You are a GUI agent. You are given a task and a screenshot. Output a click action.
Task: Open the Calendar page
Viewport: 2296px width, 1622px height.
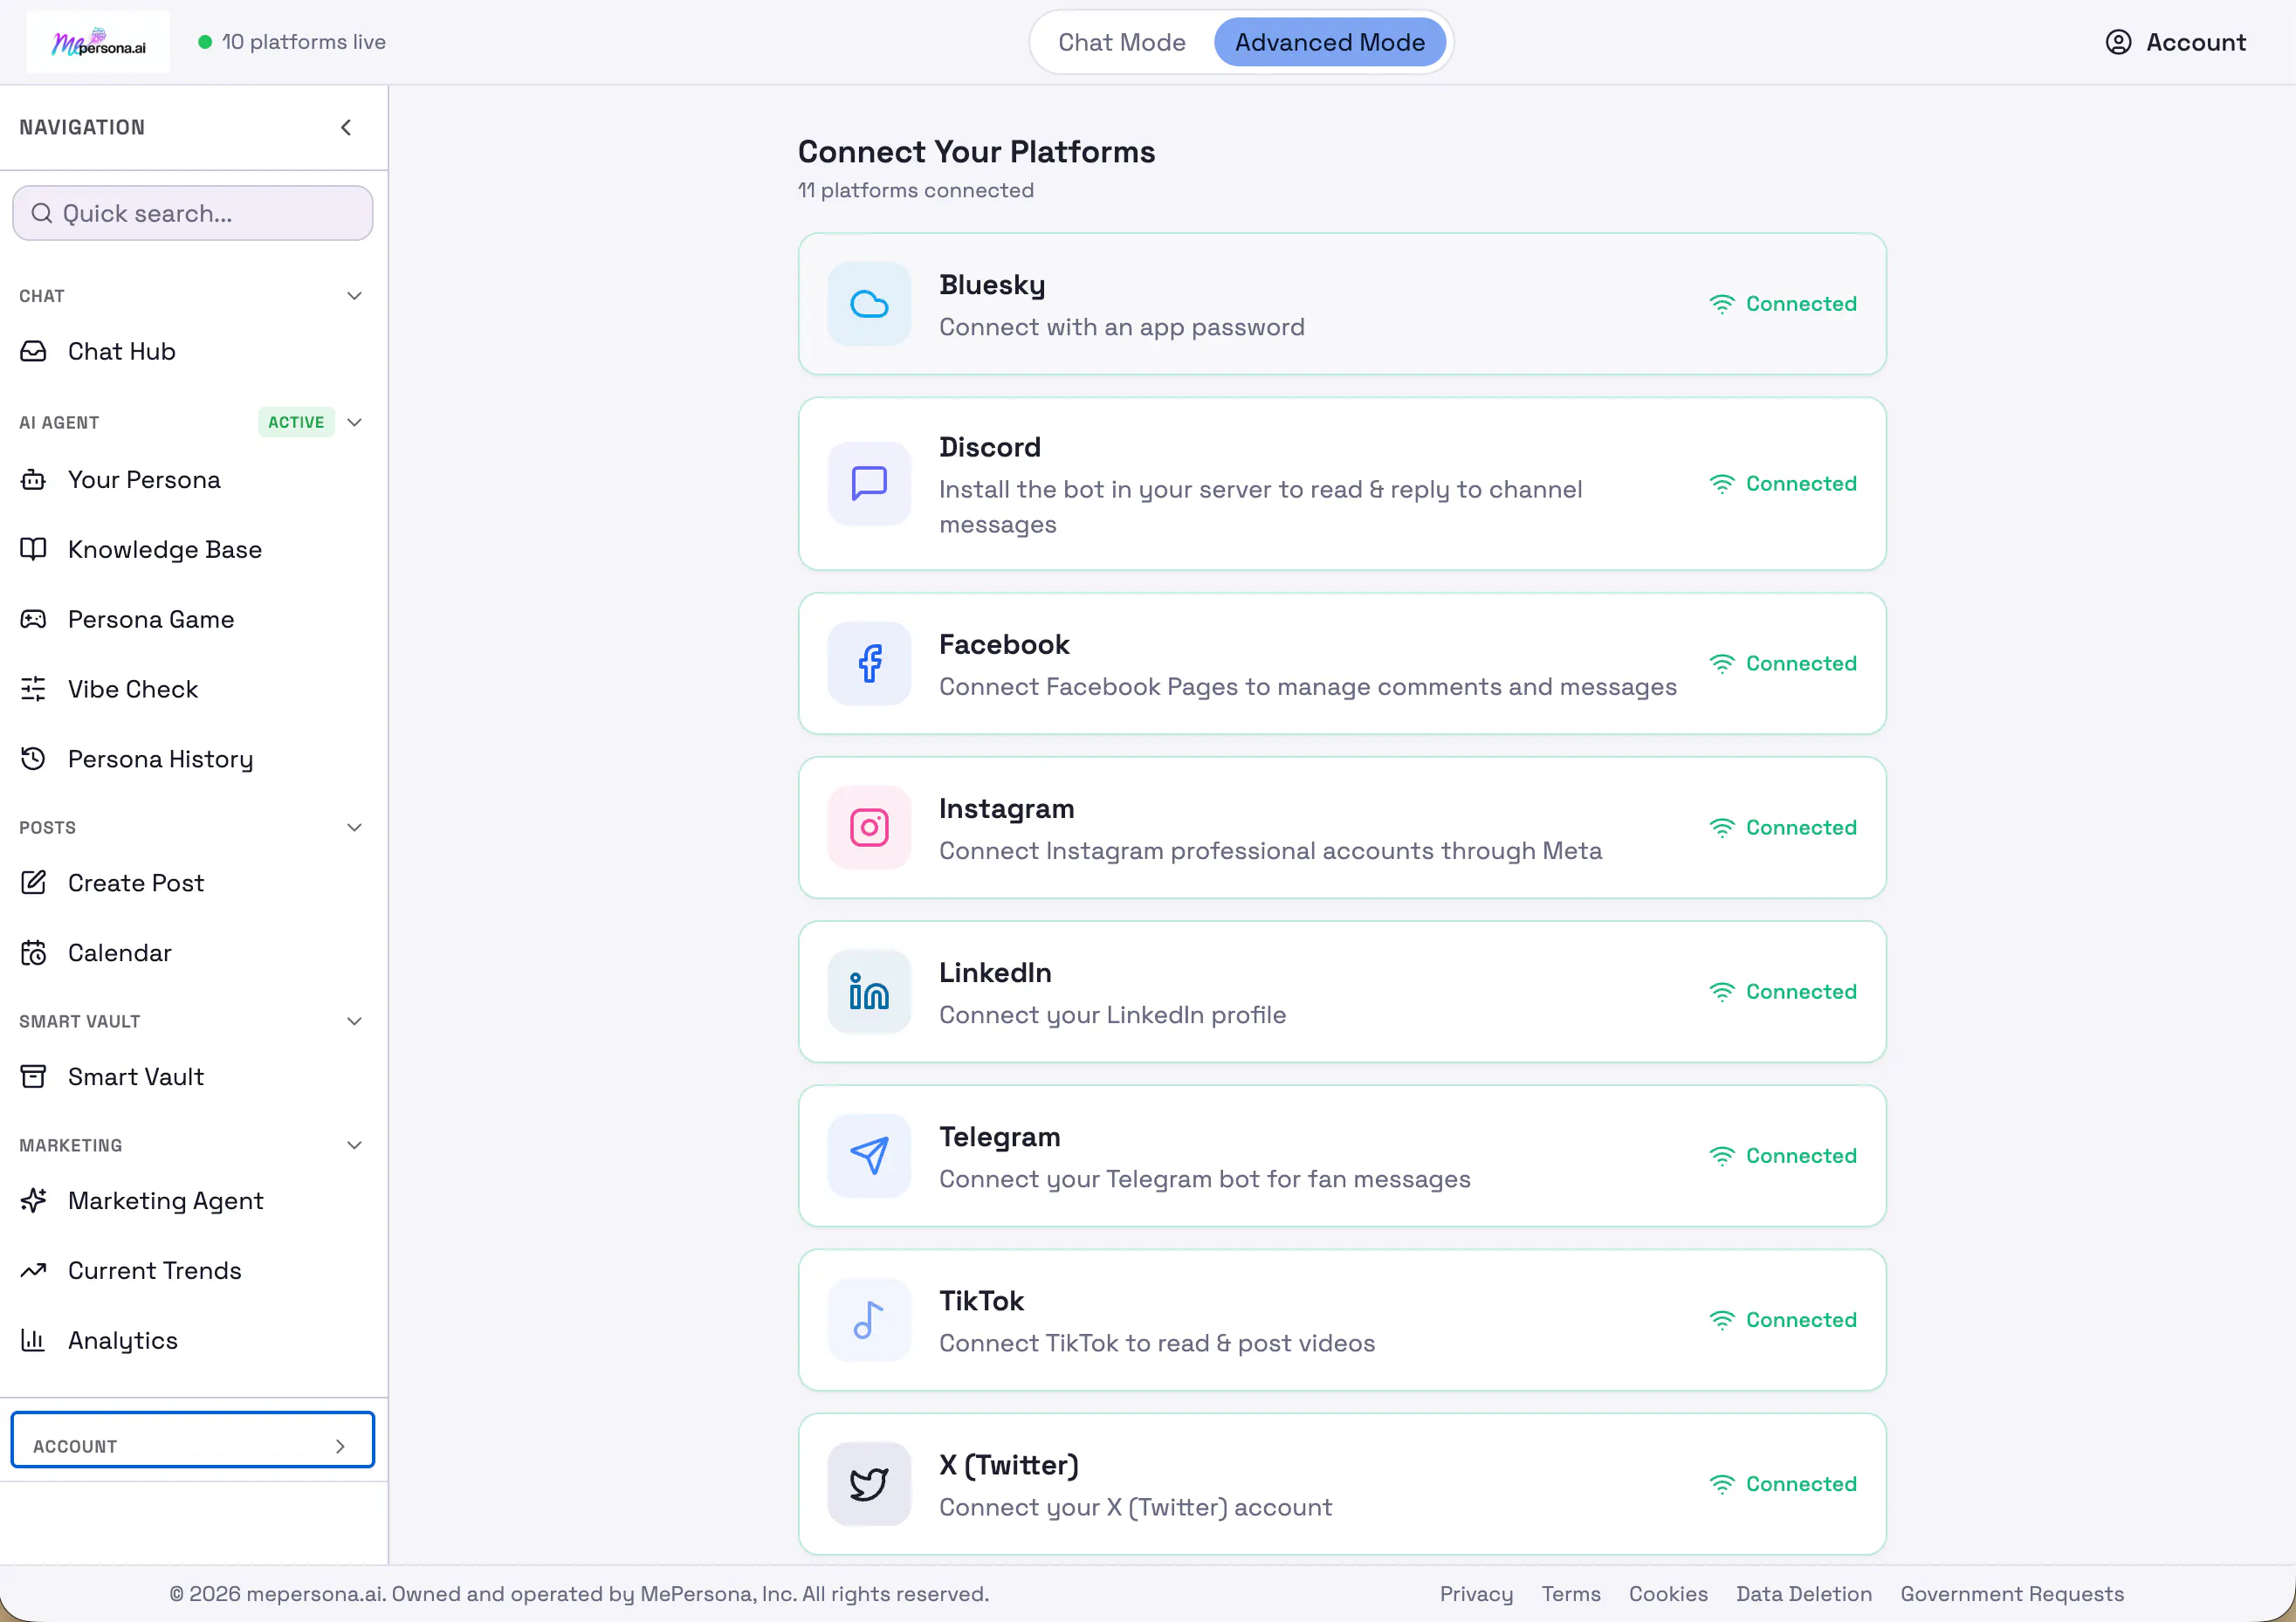193,953
